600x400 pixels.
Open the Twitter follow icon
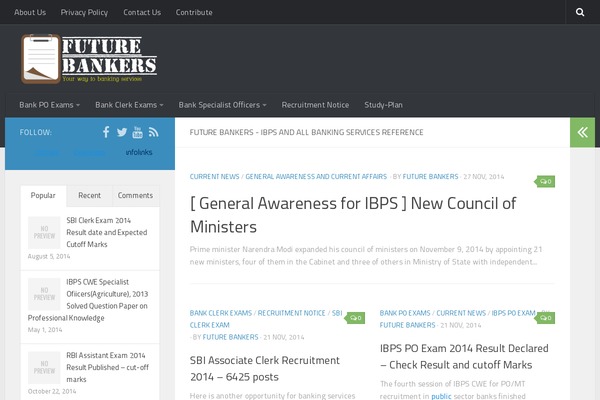(x=122, y=132)
